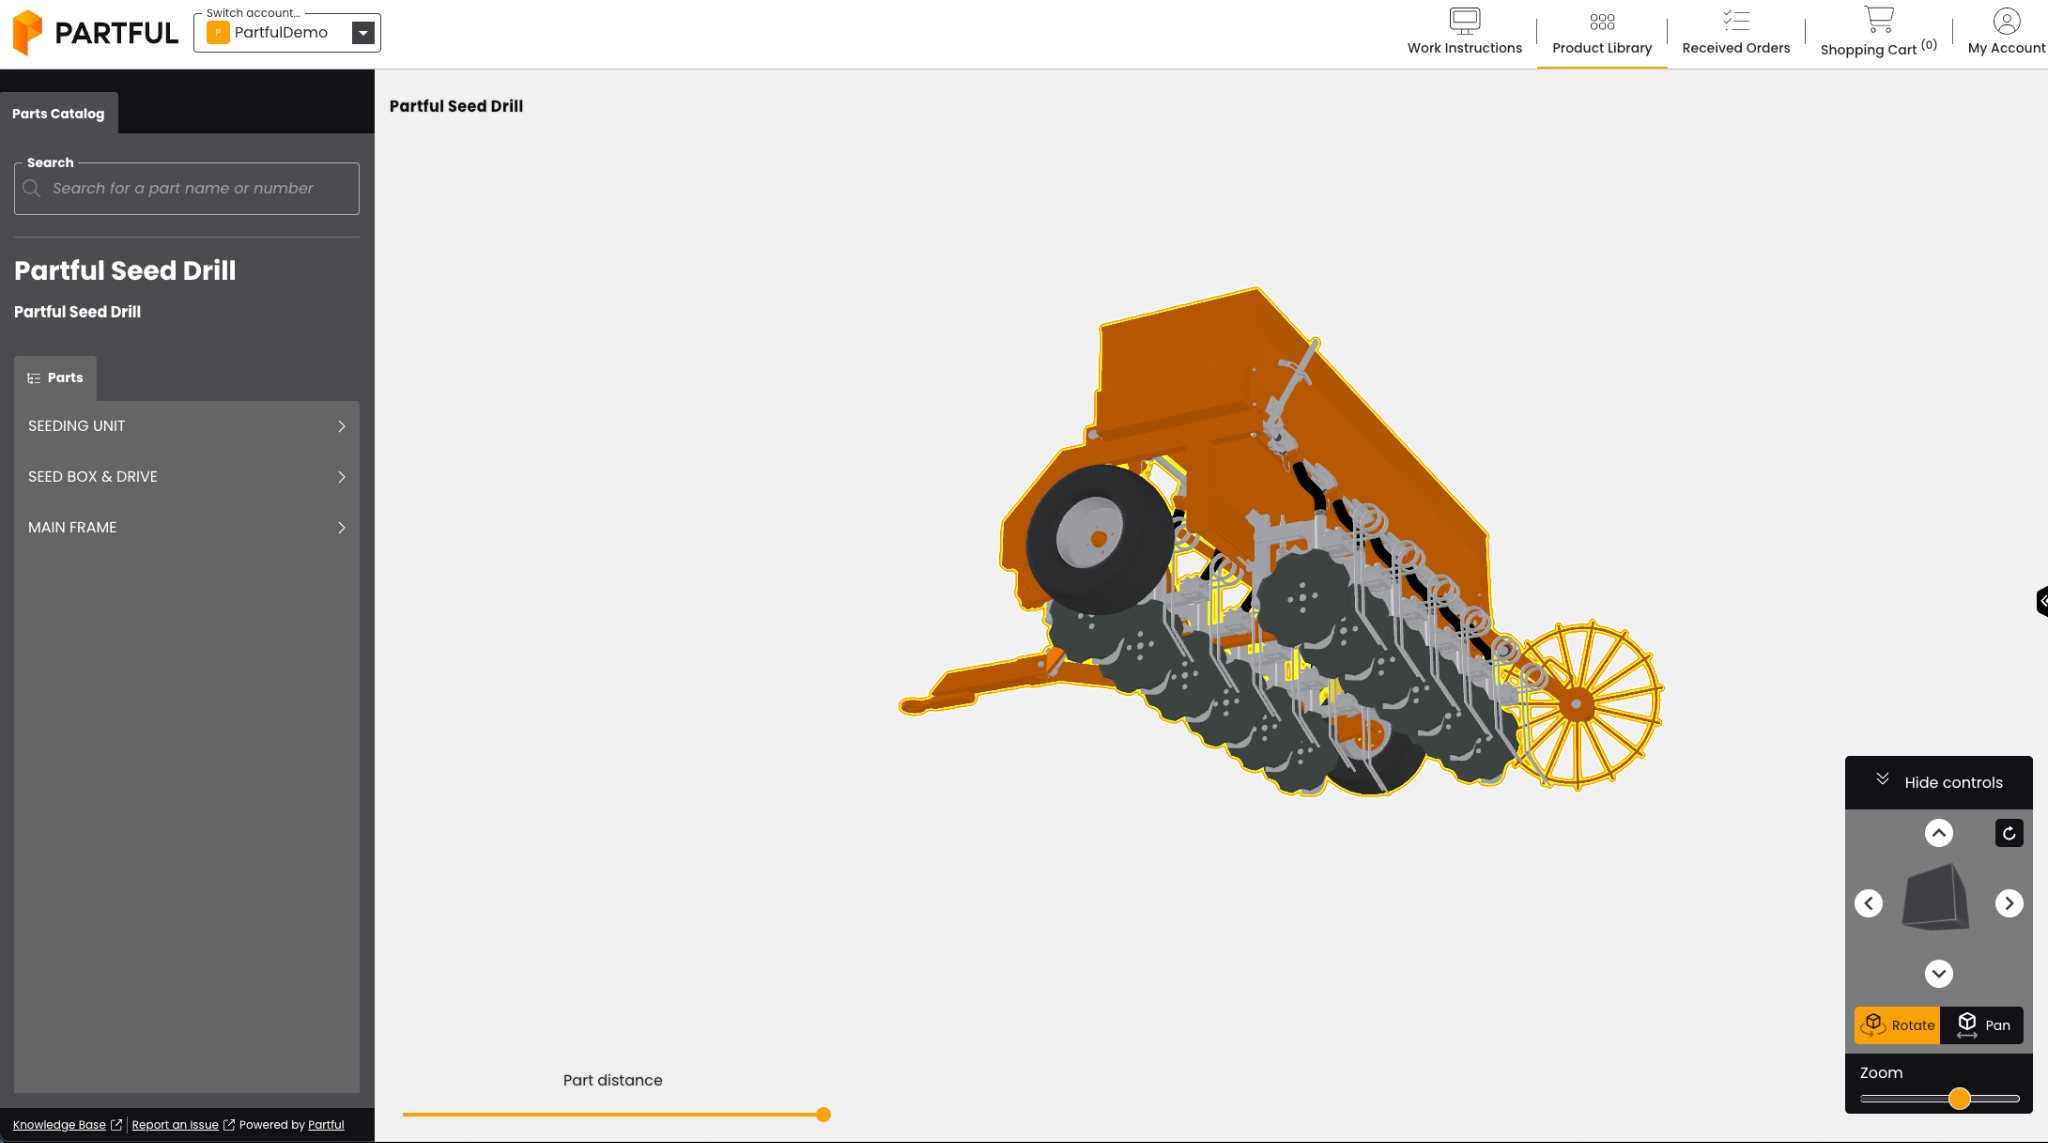The width and height of the screenshot is (2048, 1143).
Task: Rotate view right with right arrow
Action: click(2009, 903)
